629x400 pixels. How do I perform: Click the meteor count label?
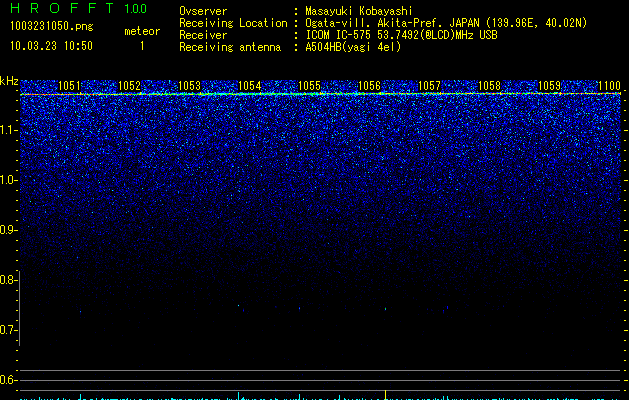(142, 31)
